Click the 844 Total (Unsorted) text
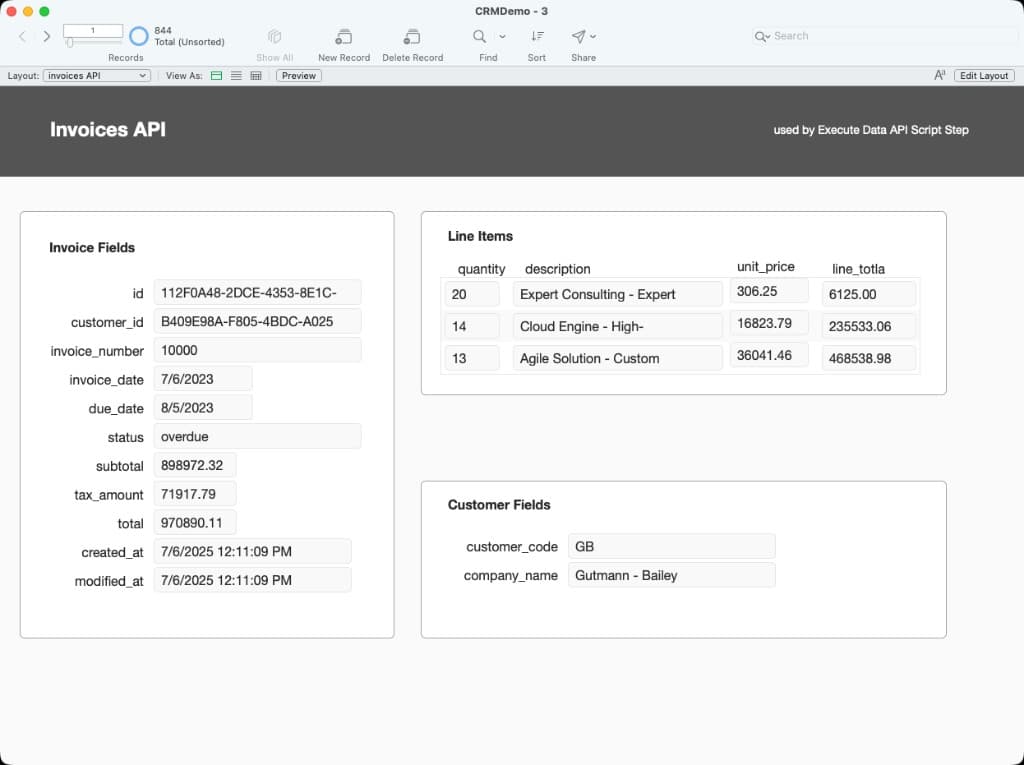 tap(189, 36)
